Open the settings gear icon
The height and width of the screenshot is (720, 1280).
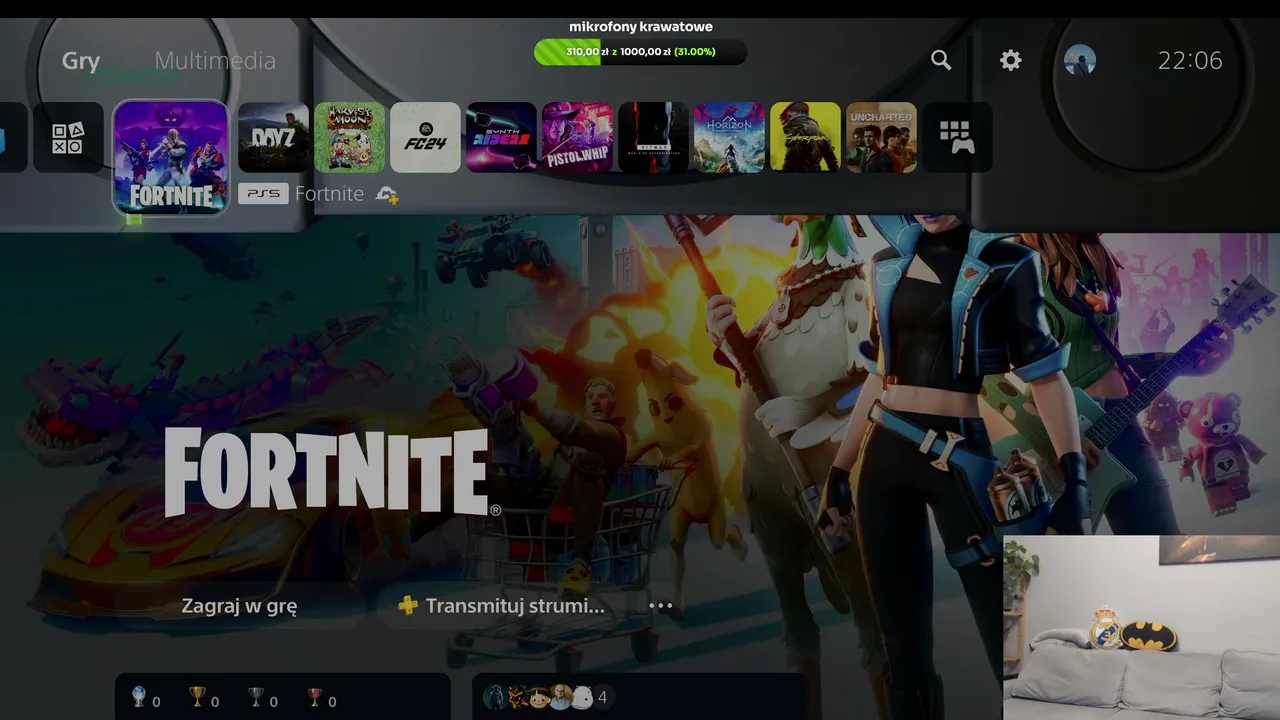pyautogui.click(x=1011, y=60)
